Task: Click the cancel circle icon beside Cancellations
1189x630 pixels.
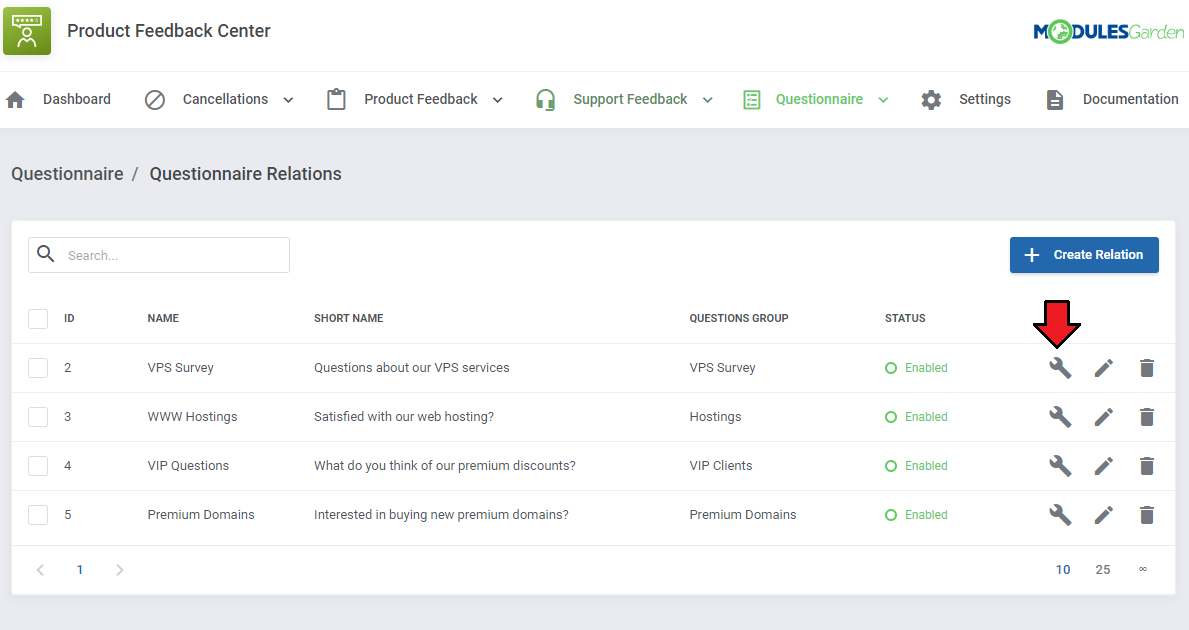Action: (x=155, y=99)
